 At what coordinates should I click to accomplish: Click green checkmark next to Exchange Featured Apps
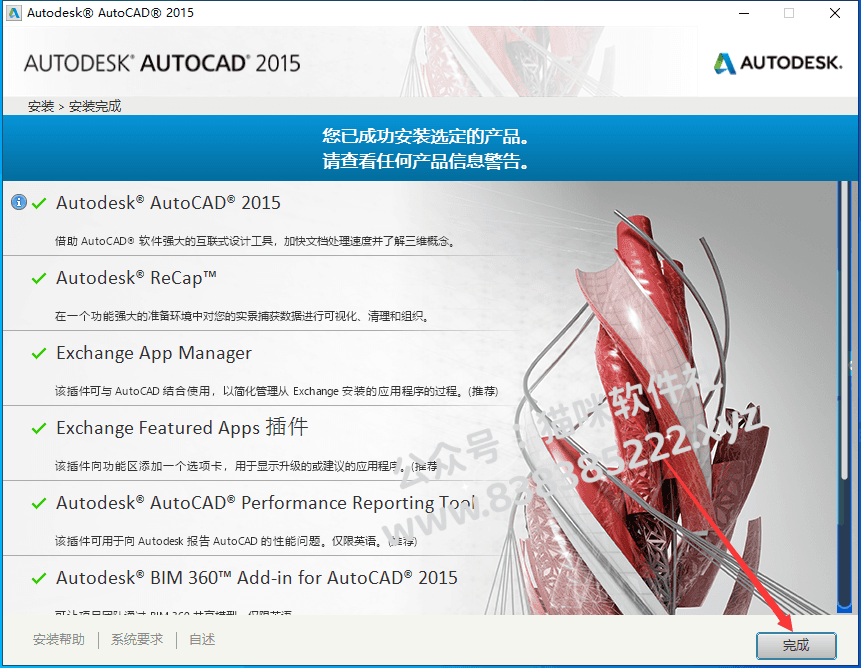tap(39, 428)
